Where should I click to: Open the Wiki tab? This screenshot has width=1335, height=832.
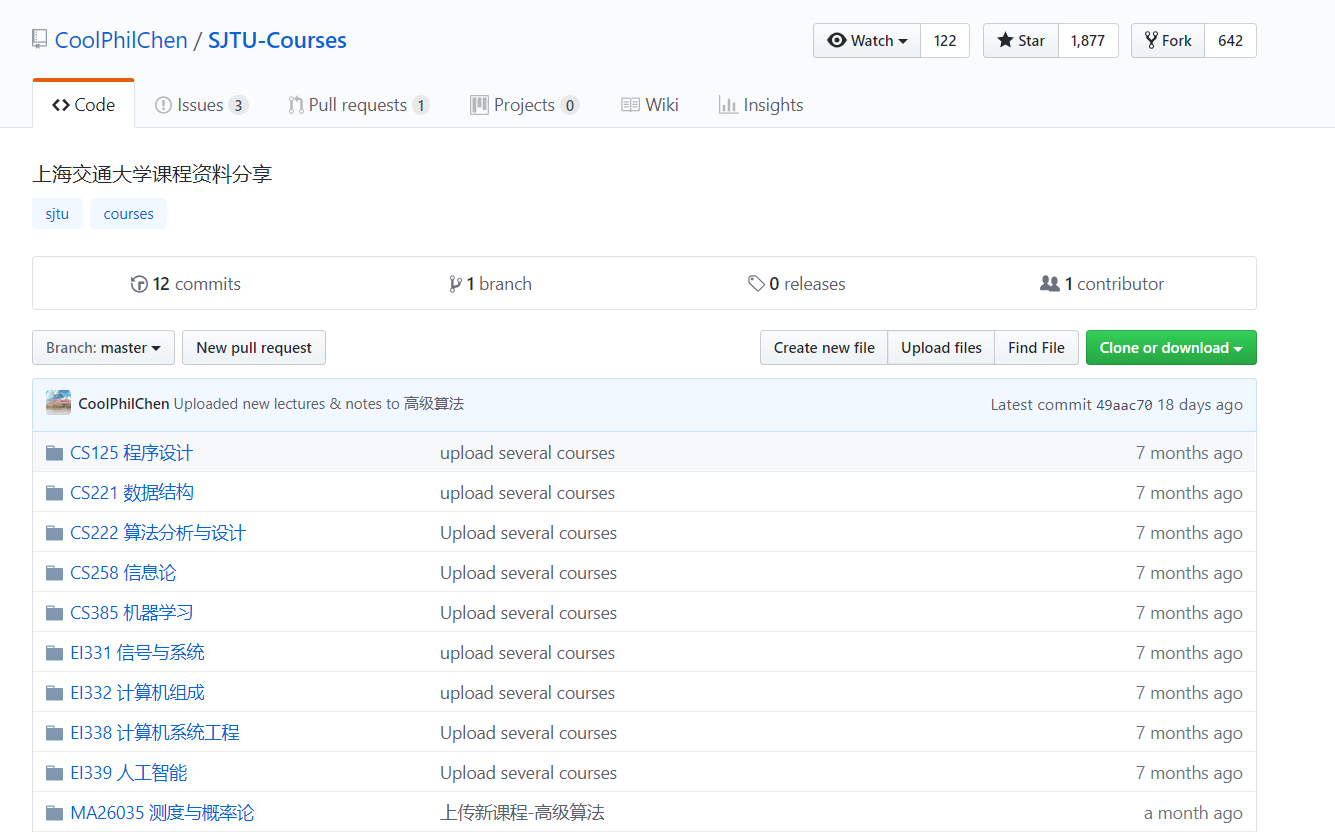click(x=650, y=105)
